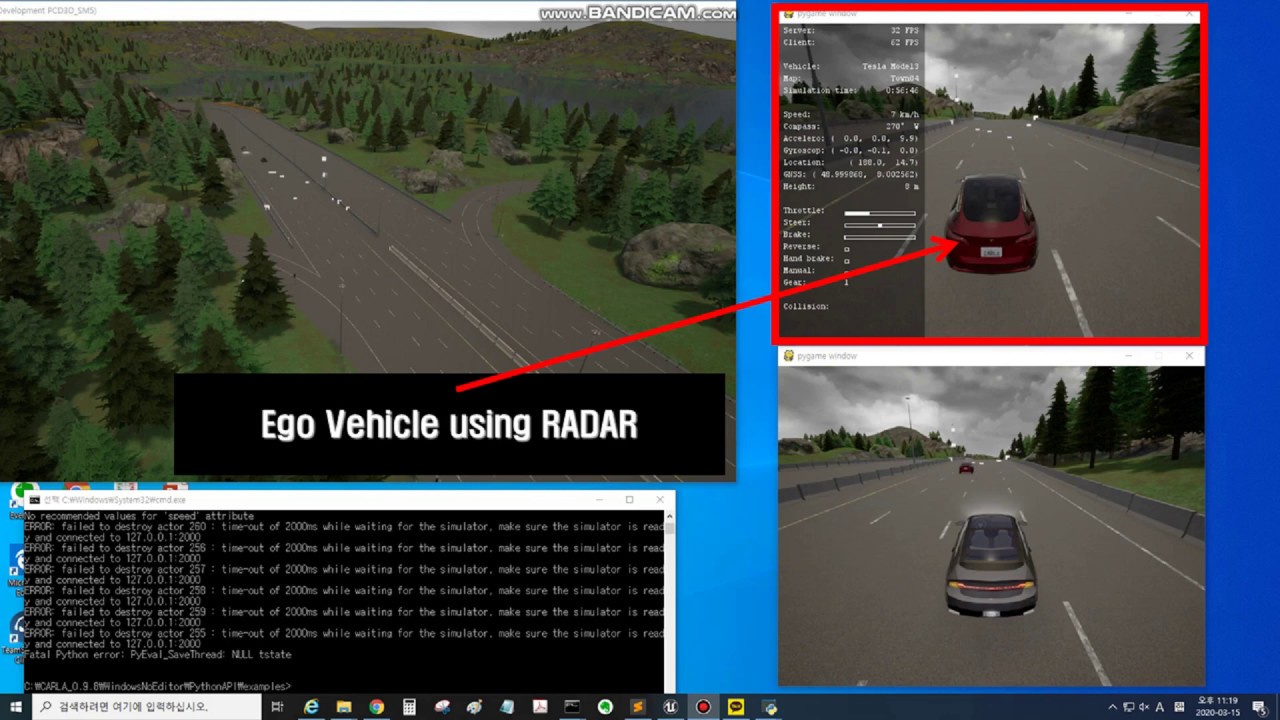Screen dimensions: 1280x720
Task: Open the red PDF reader taskbar icon
Action: click(x=539, y=707)
